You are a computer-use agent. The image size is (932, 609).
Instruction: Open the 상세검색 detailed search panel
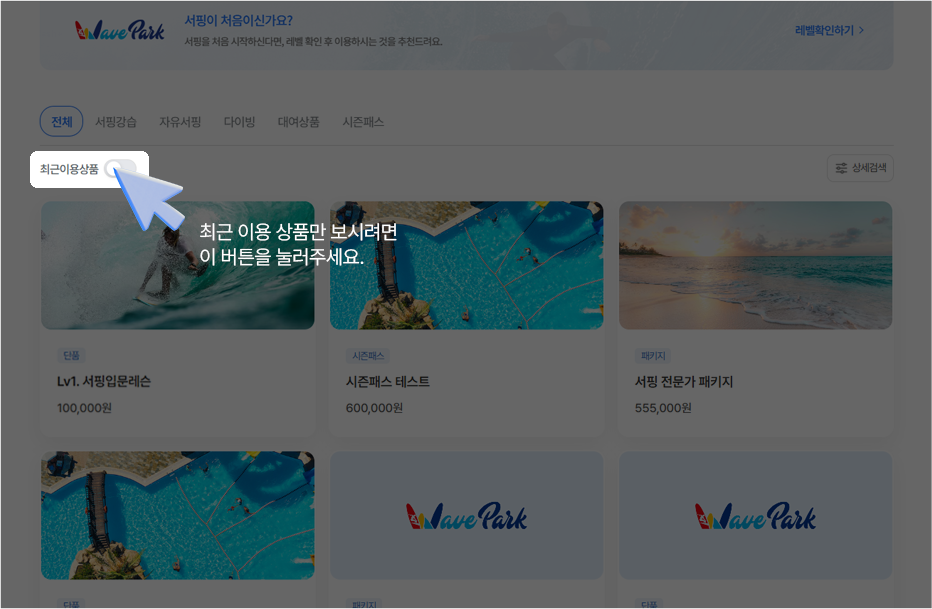[x=861, y=167]
